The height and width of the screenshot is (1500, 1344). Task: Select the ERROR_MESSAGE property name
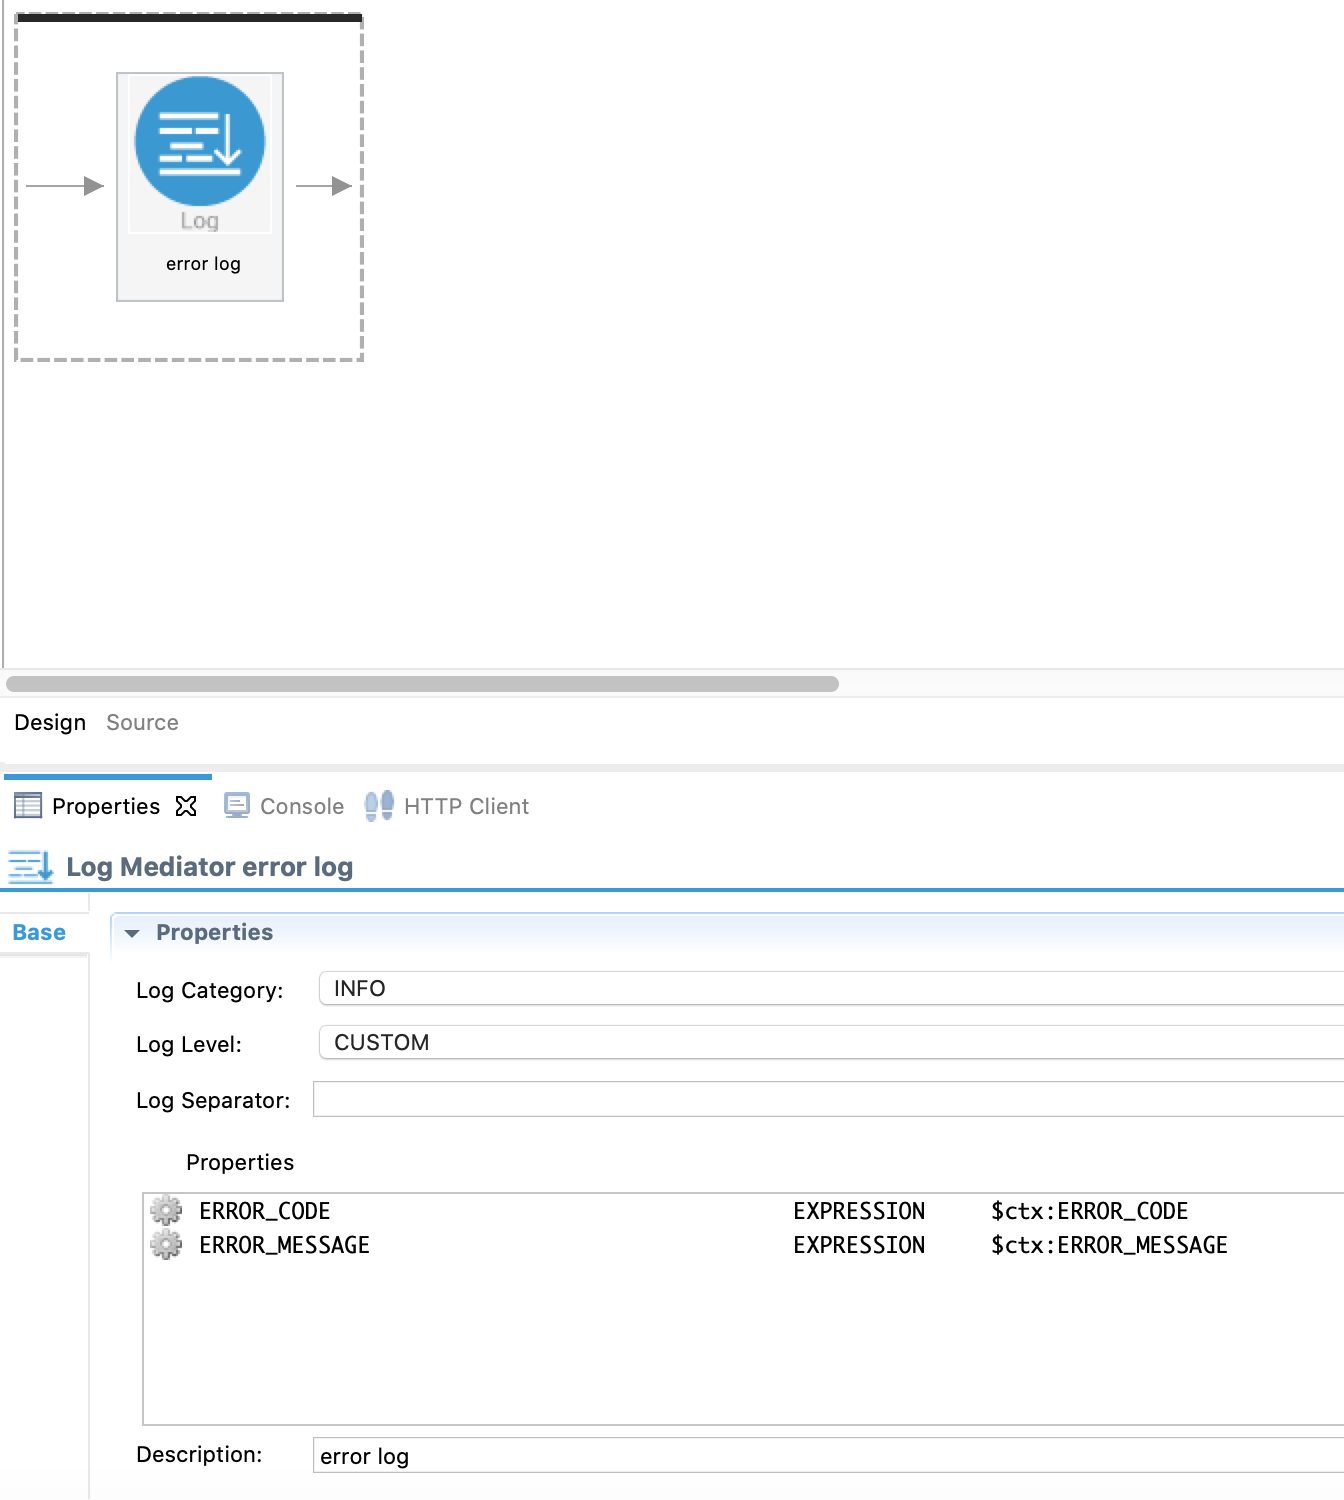(285, 1245)
